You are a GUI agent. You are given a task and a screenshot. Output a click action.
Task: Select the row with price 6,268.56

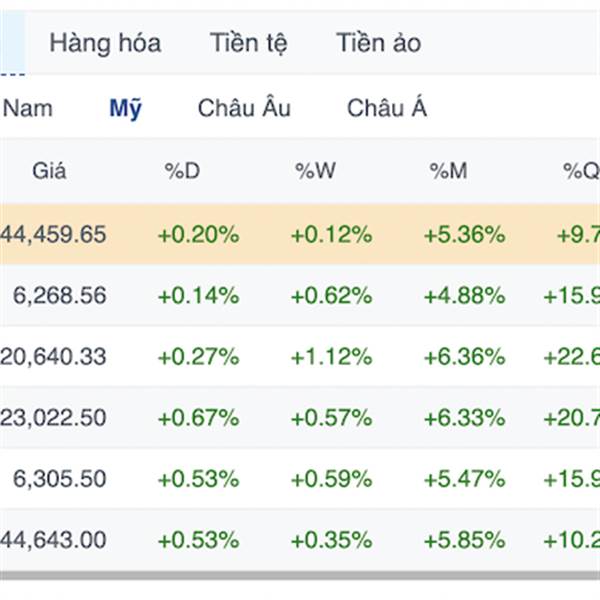coord(300,295)
